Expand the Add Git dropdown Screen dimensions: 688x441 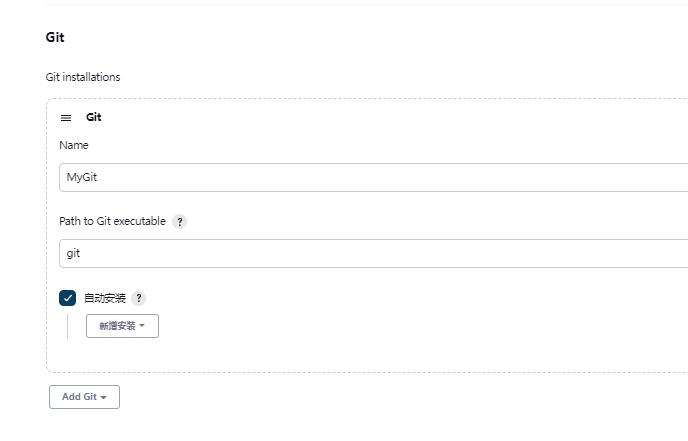point(84,397)
